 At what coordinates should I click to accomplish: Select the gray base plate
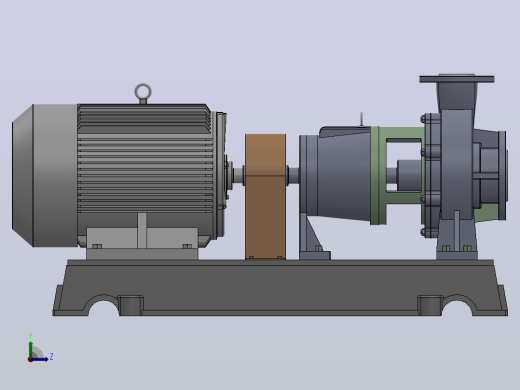tap(280, 288)
